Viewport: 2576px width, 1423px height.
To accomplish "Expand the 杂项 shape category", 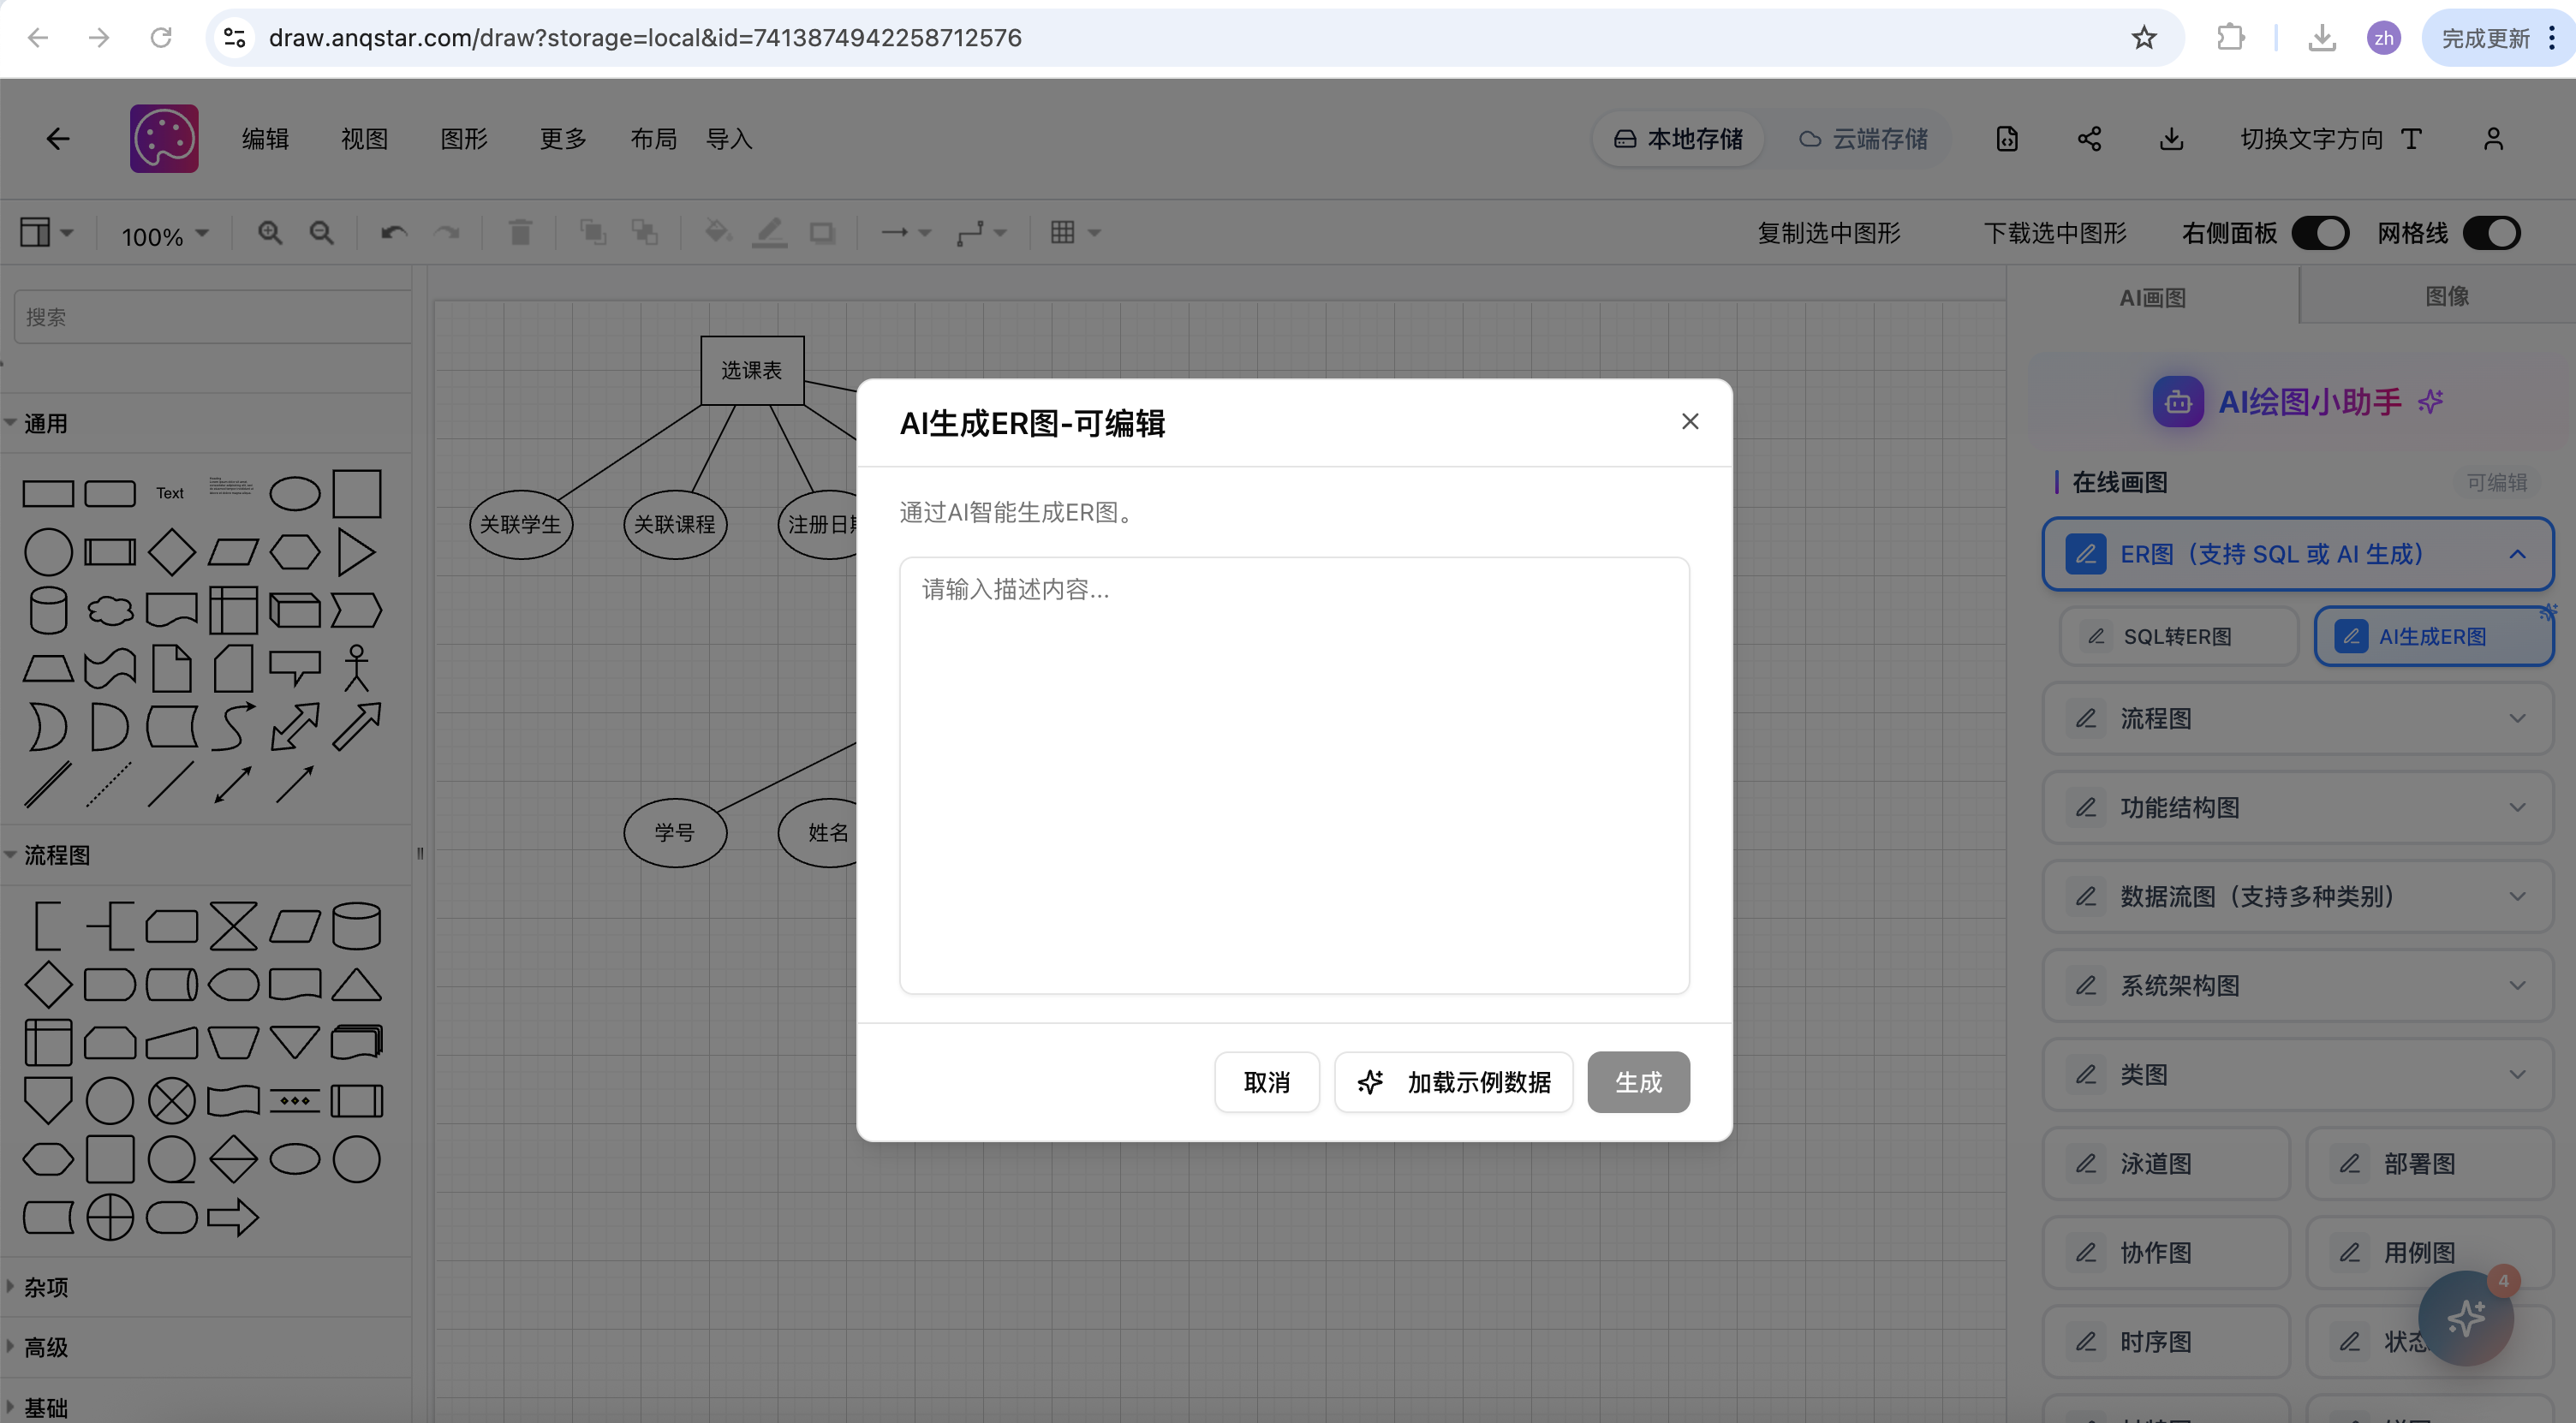I will click(x=46, y=1287).
